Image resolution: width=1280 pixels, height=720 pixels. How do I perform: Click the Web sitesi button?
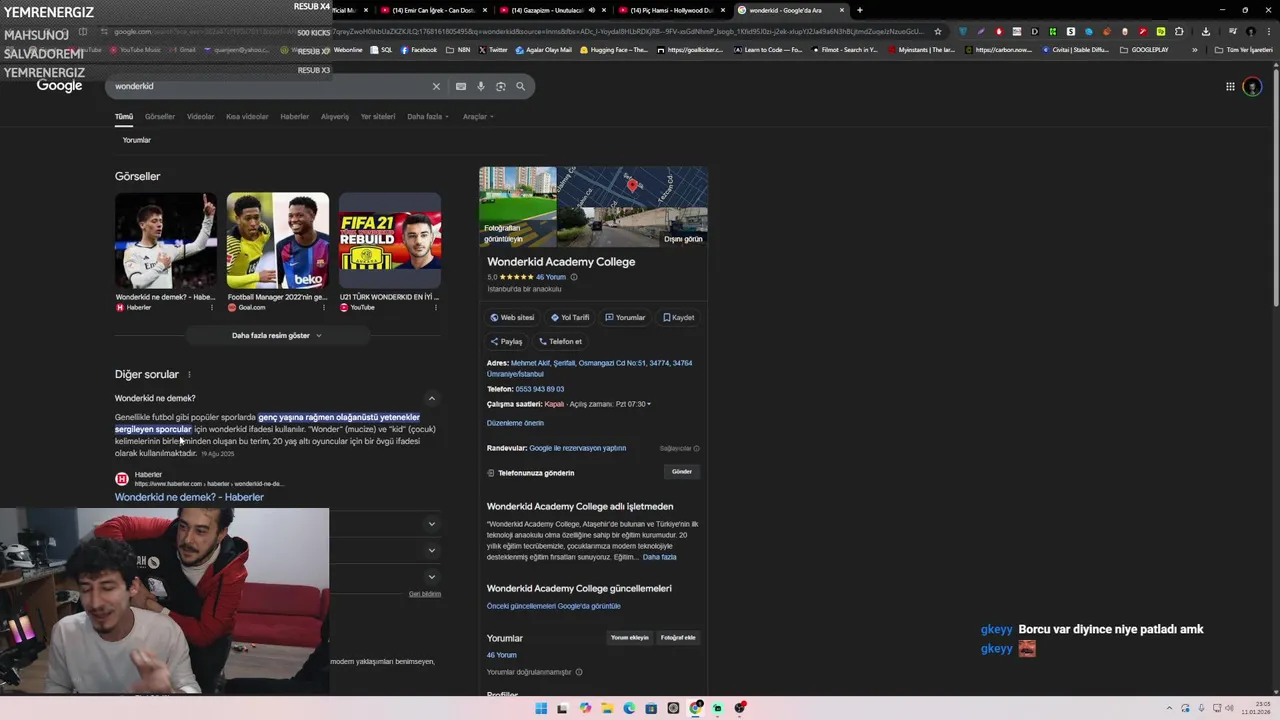tap(512, 318)
